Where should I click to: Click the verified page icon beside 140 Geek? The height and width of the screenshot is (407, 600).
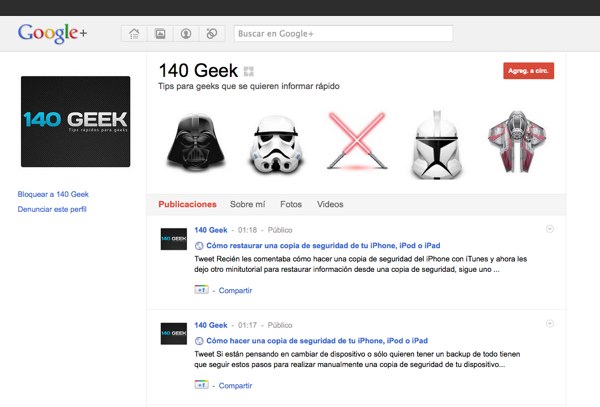pos(249,71)
